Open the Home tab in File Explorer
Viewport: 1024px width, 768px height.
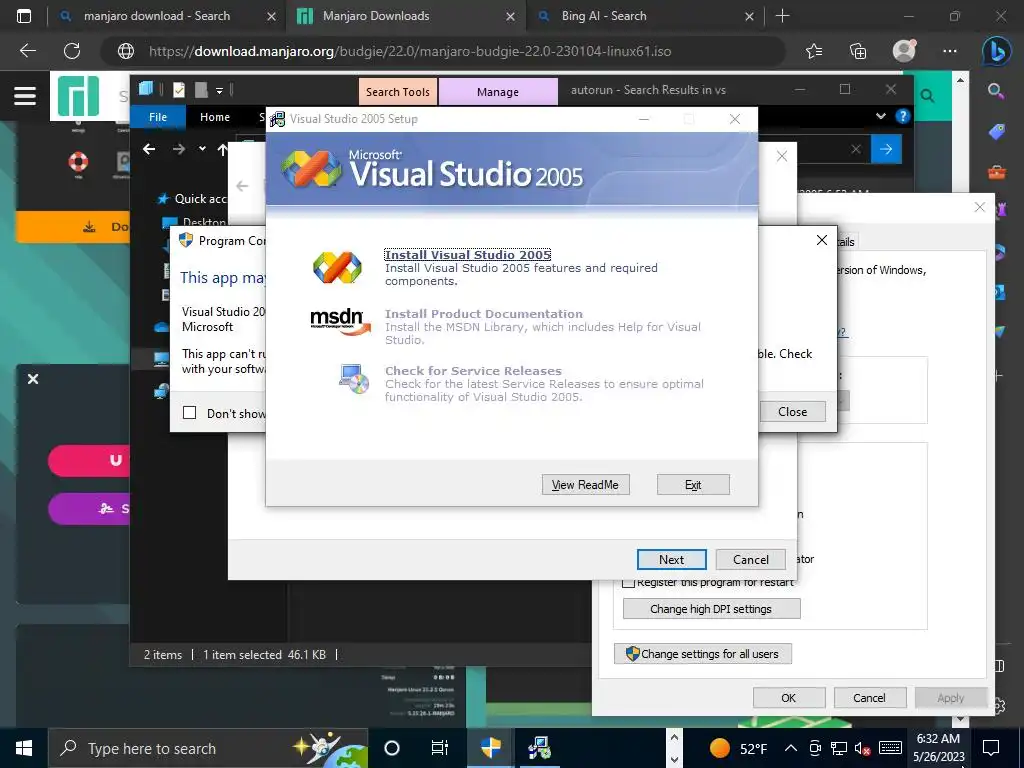pos(215,117)
